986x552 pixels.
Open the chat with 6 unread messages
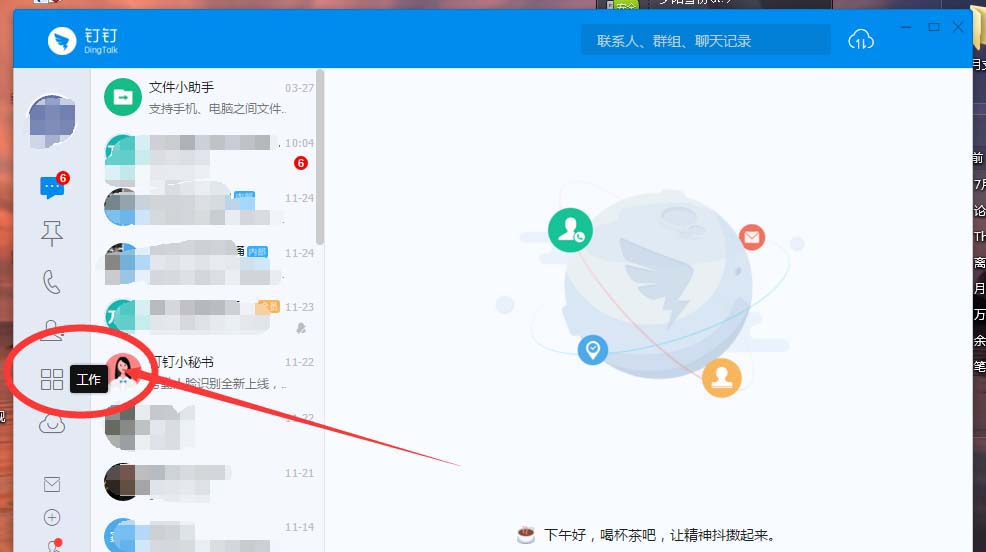click(x=208, y=153)
